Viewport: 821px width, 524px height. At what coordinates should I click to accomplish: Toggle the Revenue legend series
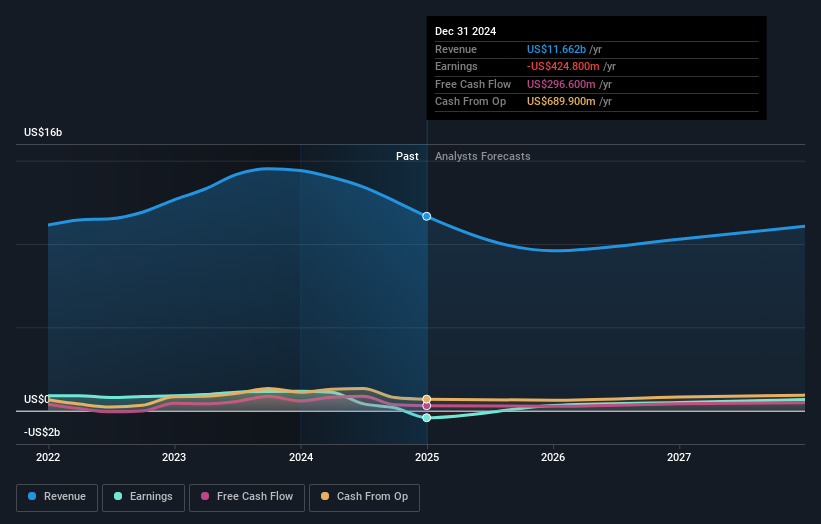57,497
